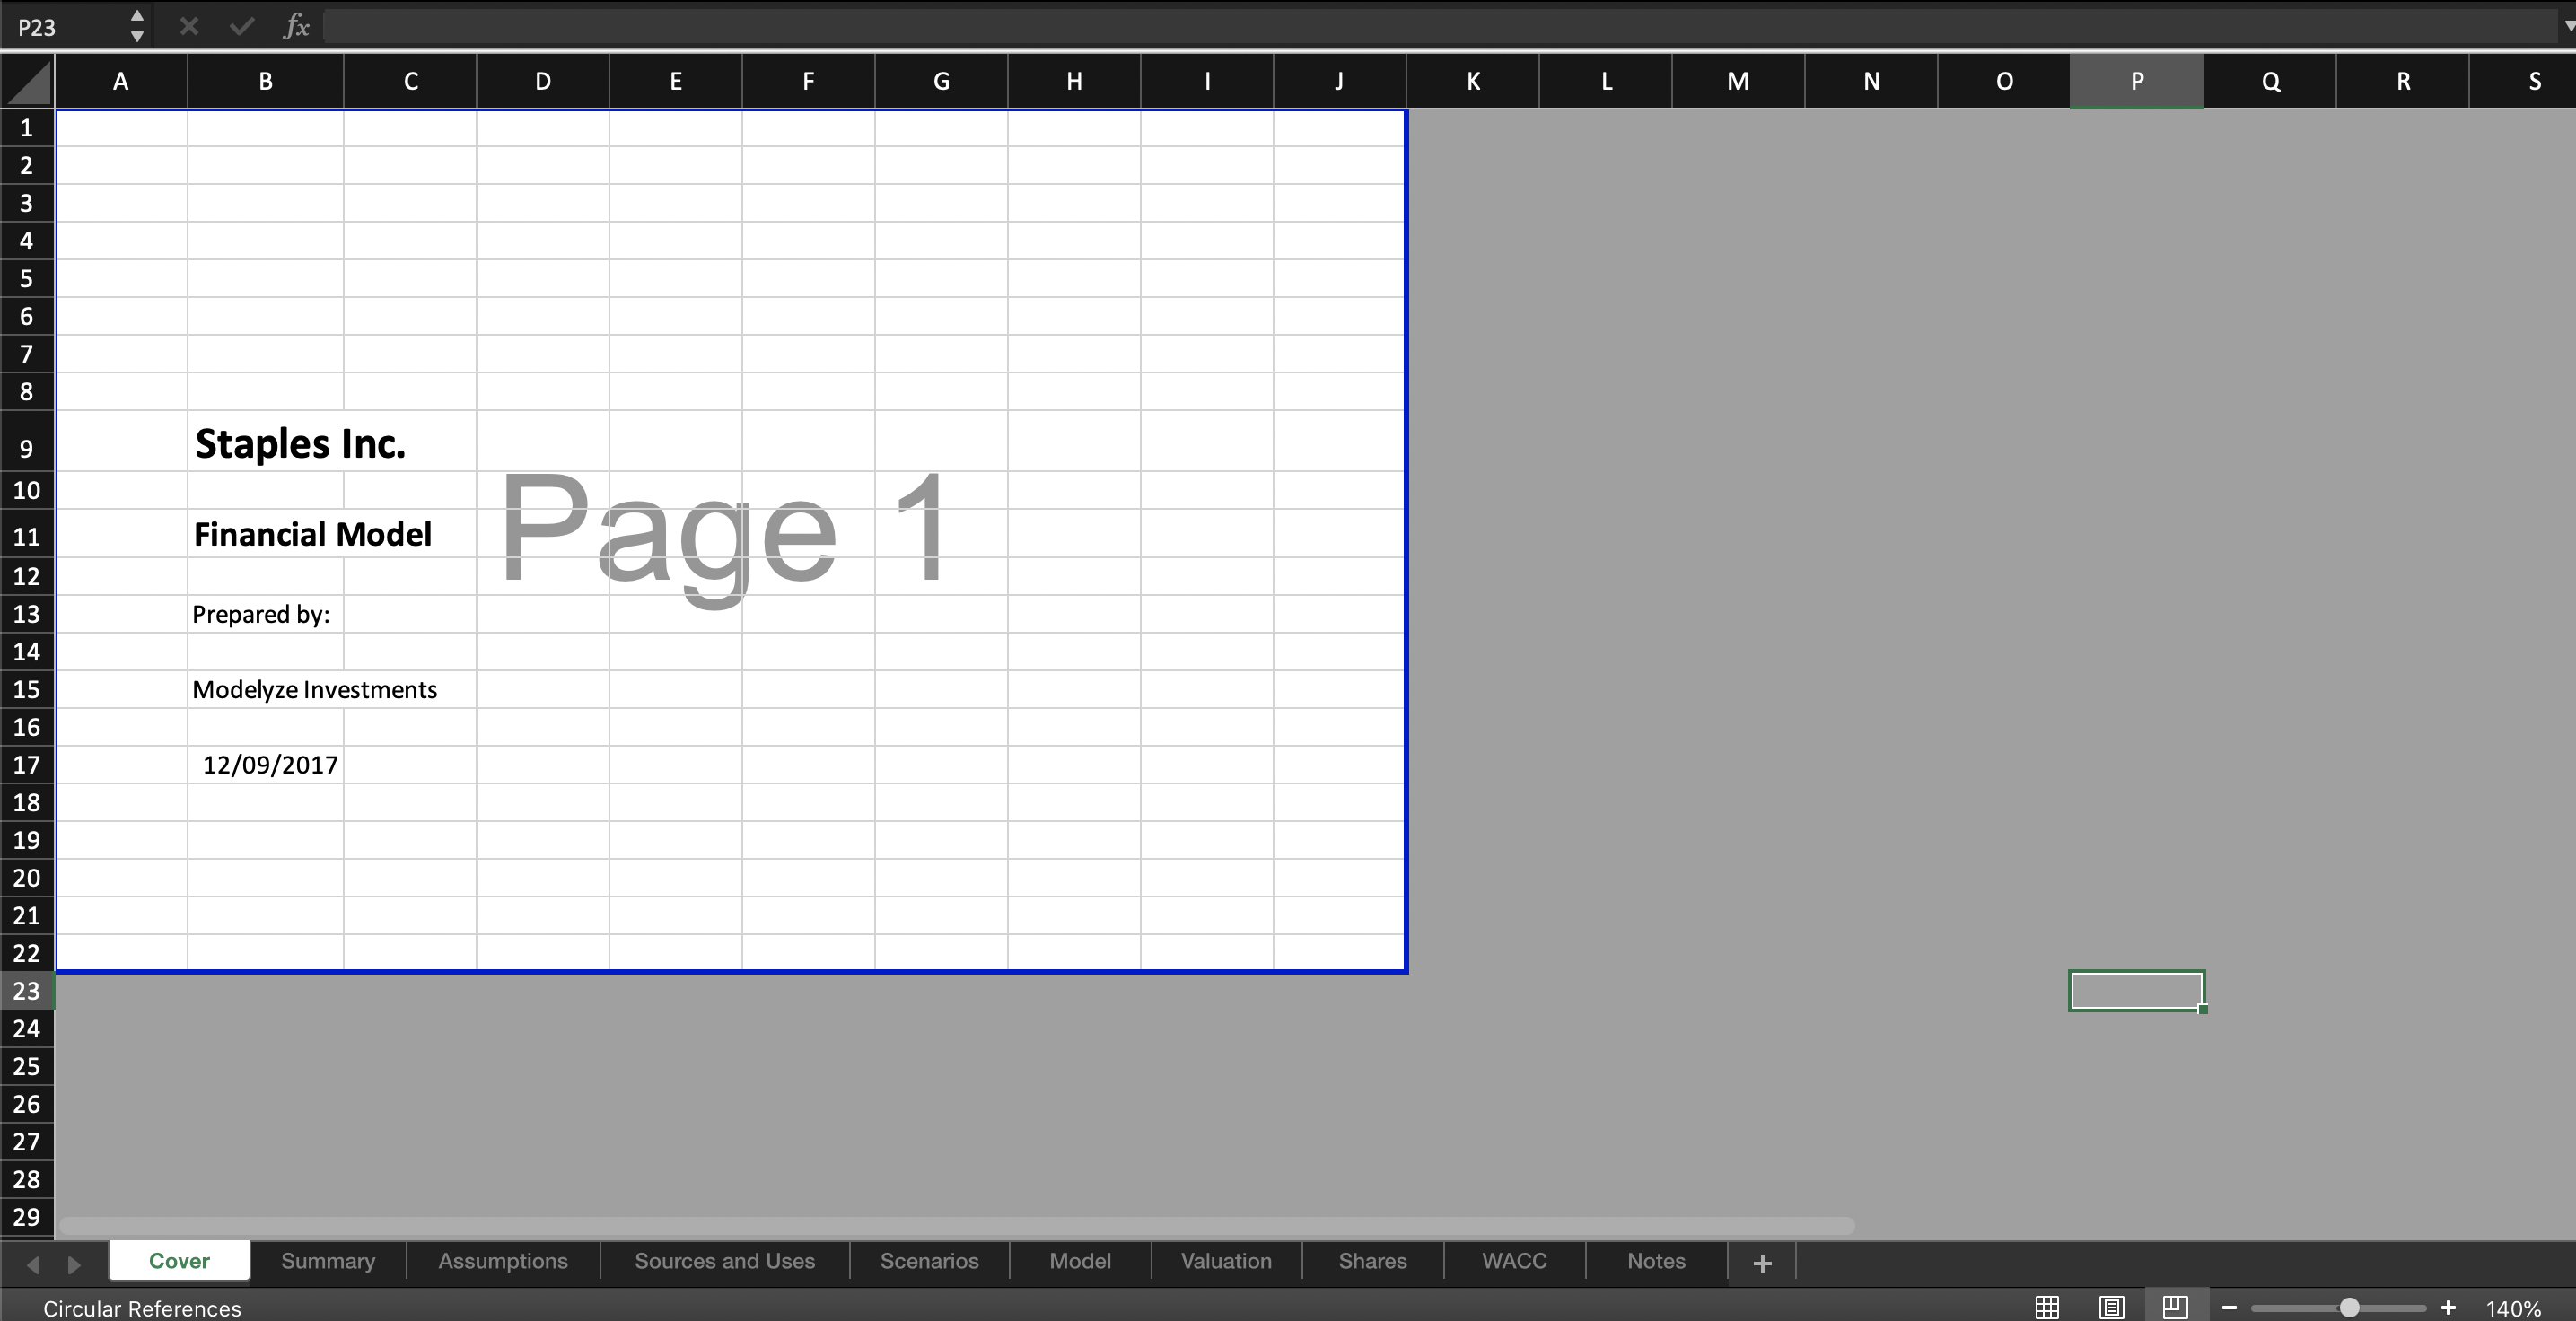Open the Summary sheet tab

[328, 1261]
